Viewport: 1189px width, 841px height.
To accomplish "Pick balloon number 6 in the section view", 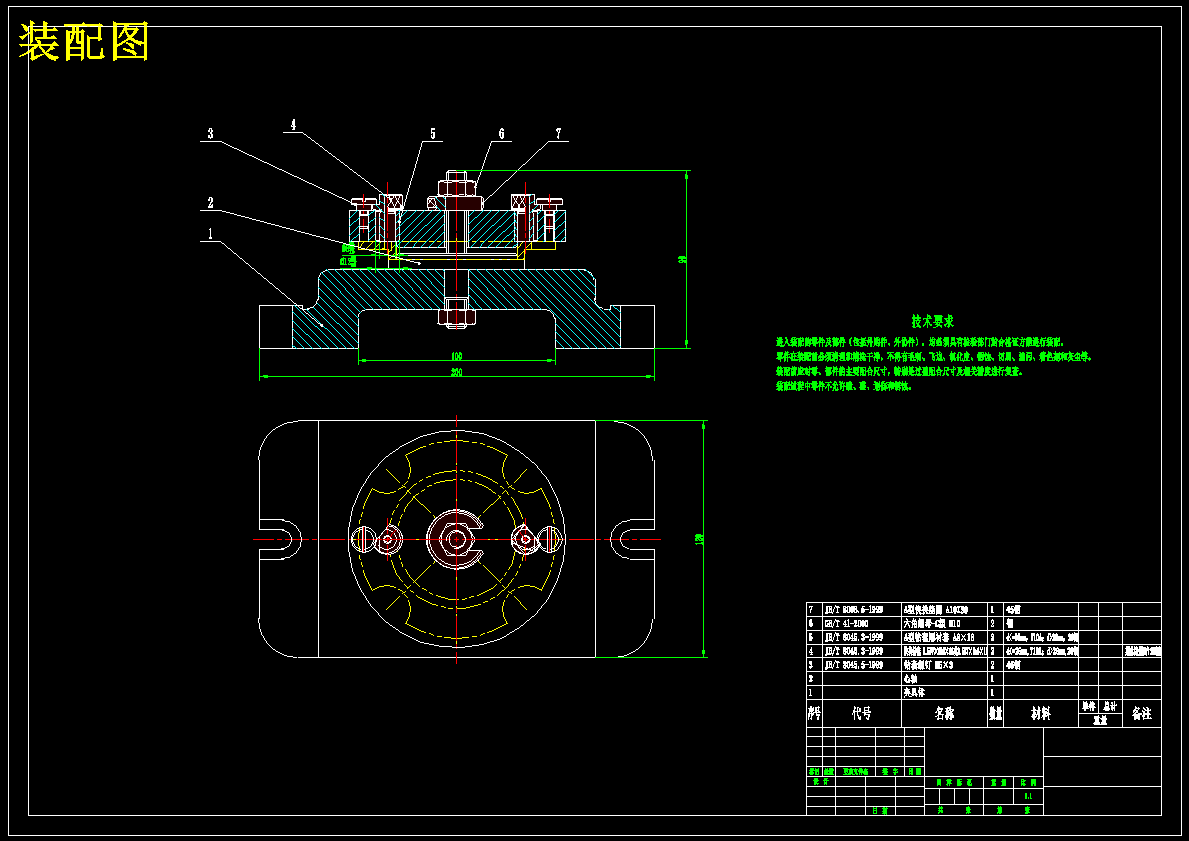I will coord(501,133).
